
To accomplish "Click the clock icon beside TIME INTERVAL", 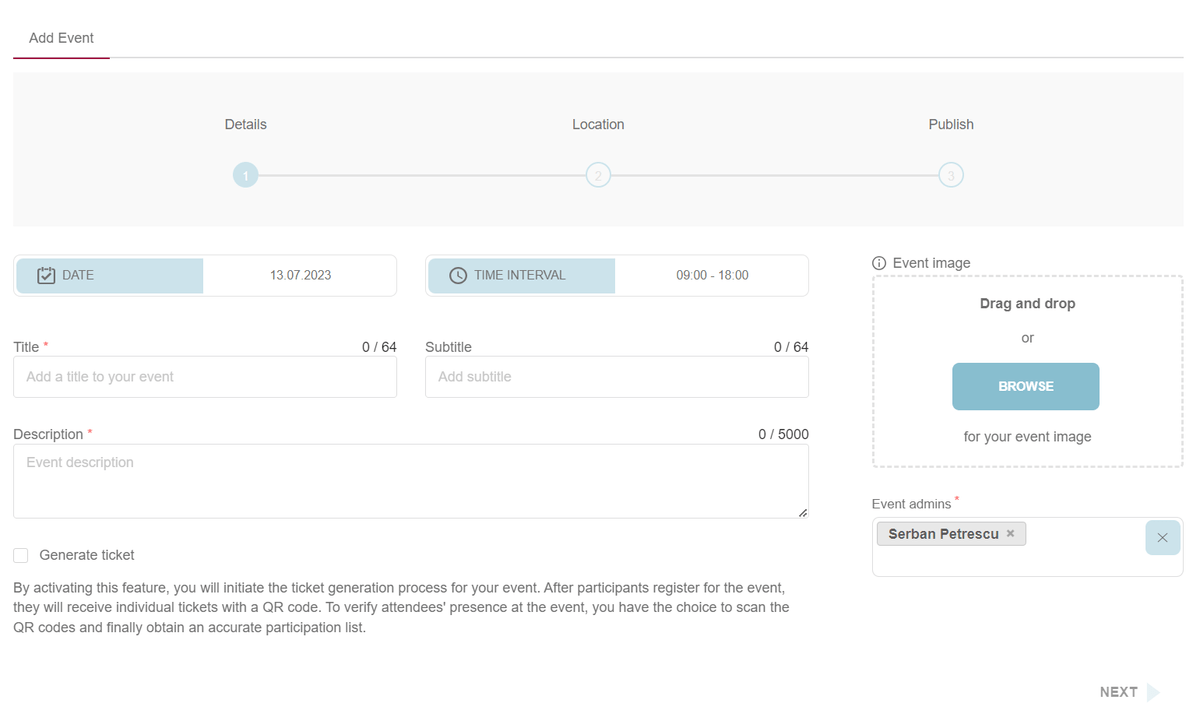I will coord(458,275).
